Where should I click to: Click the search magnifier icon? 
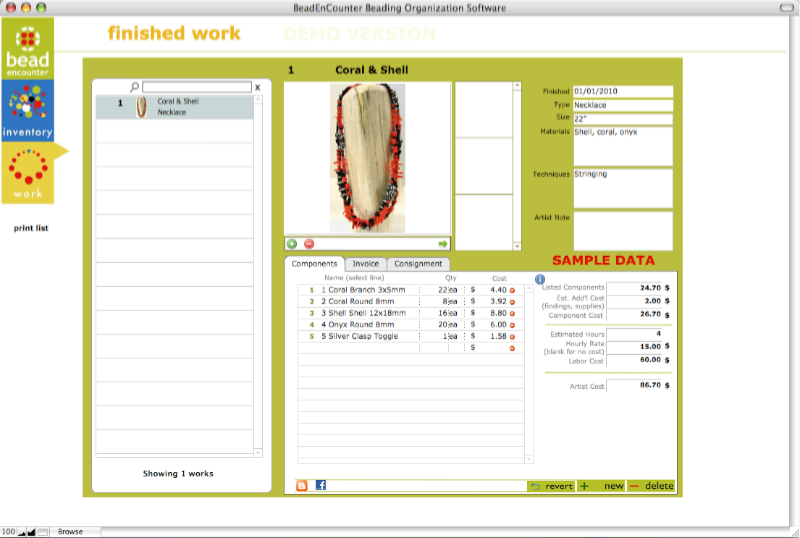pos(134,87)
